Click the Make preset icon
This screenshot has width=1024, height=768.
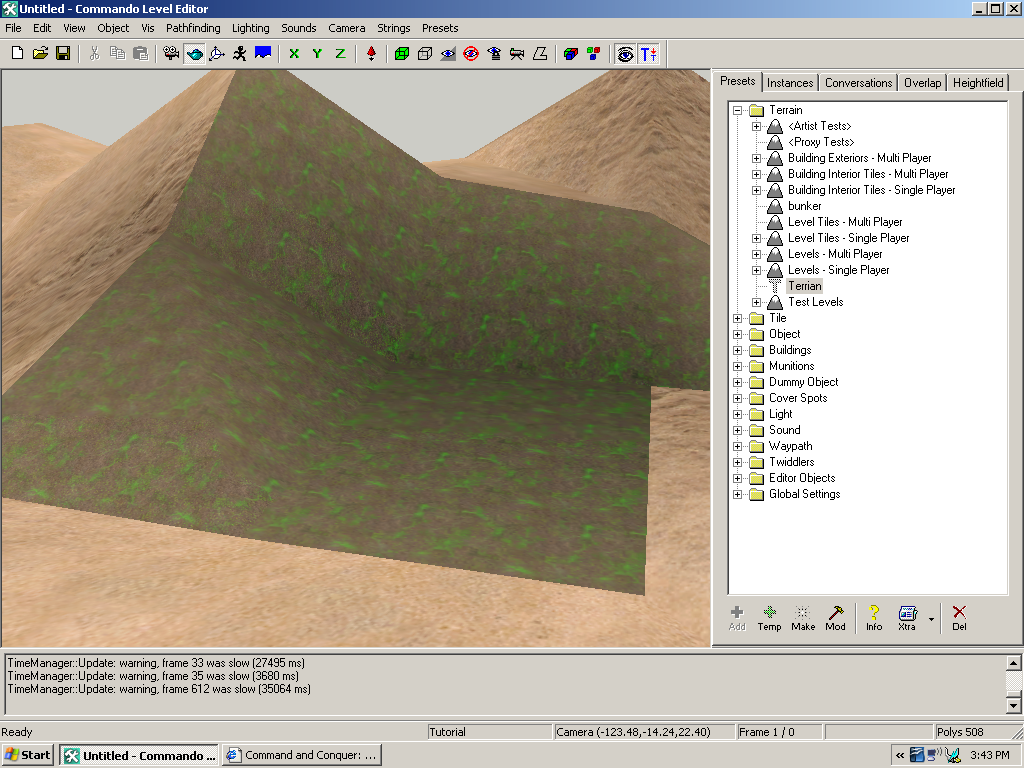pyautogui.click(x=803, y=617)
